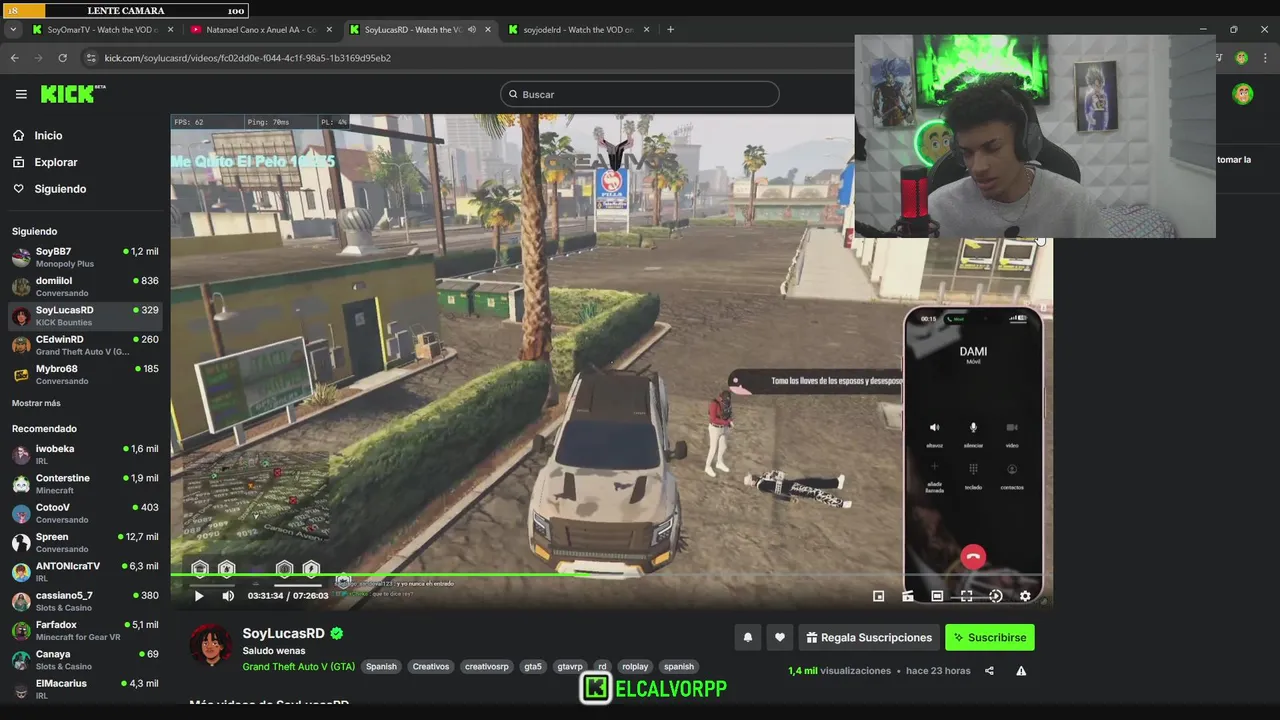This screenshot has width=1280, height=720.
Task: Toggle picture-in-picture mode icon
Action: (x=878, y=596)
